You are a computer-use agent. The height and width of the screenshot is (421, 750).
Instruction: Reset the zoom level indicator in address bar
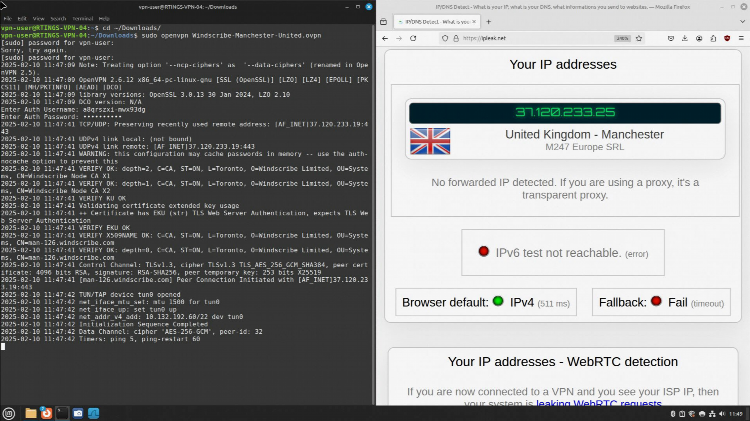tap(622, 38)
